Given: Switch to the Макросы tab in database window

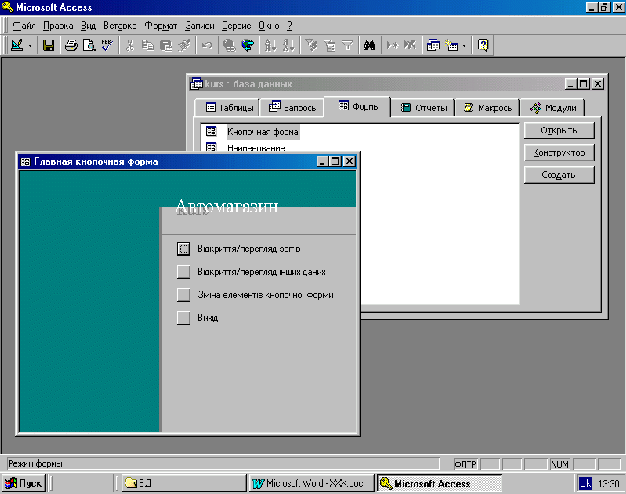Looking at the screenshot, I should click(487, 107).
